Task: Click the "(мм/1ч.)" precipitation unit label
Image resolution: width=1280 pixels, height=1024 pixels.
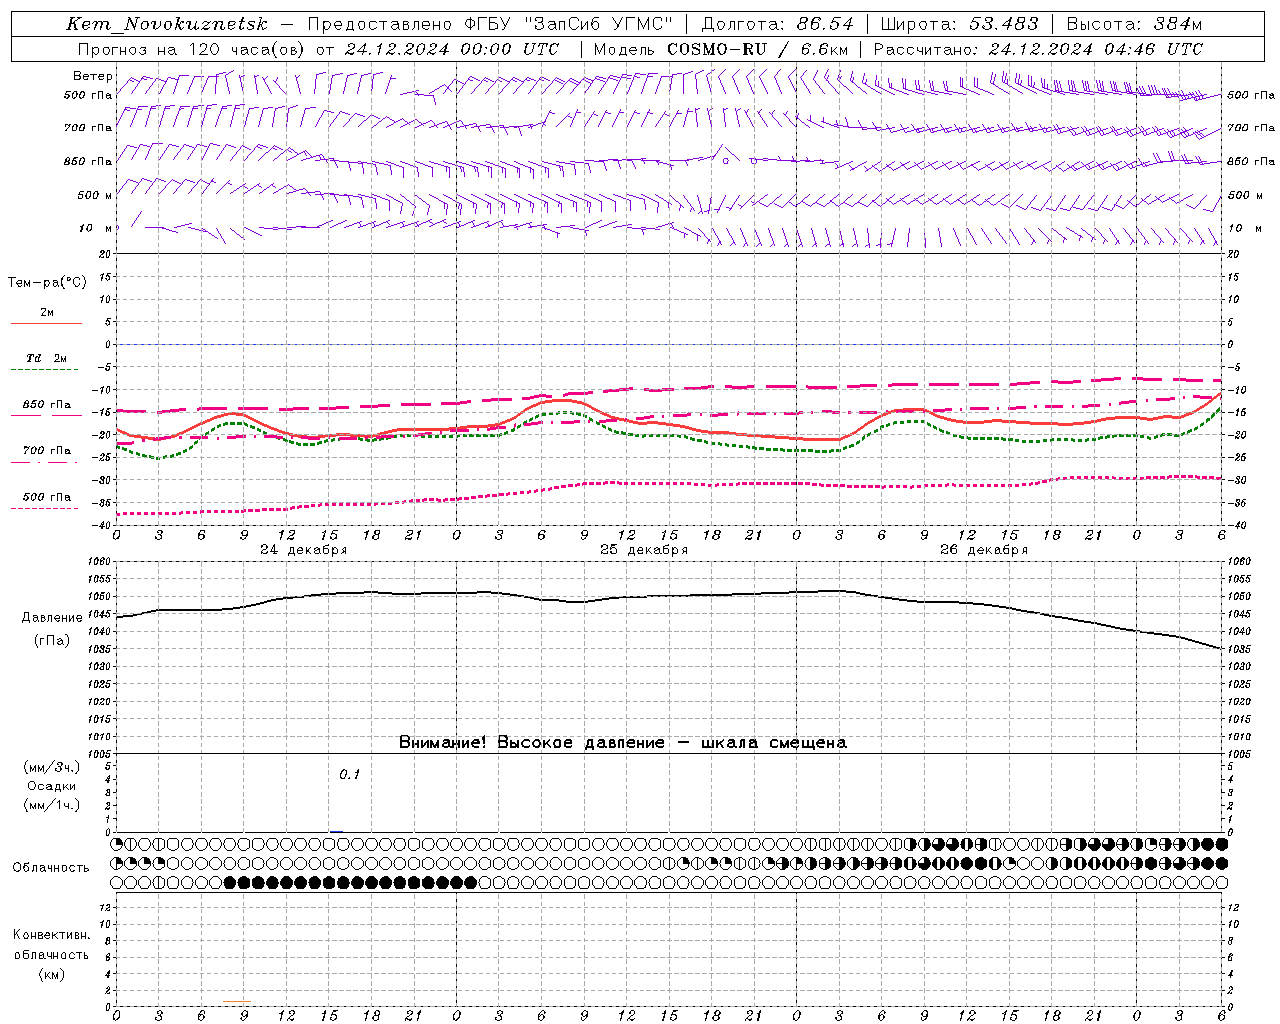Action: 52,805
